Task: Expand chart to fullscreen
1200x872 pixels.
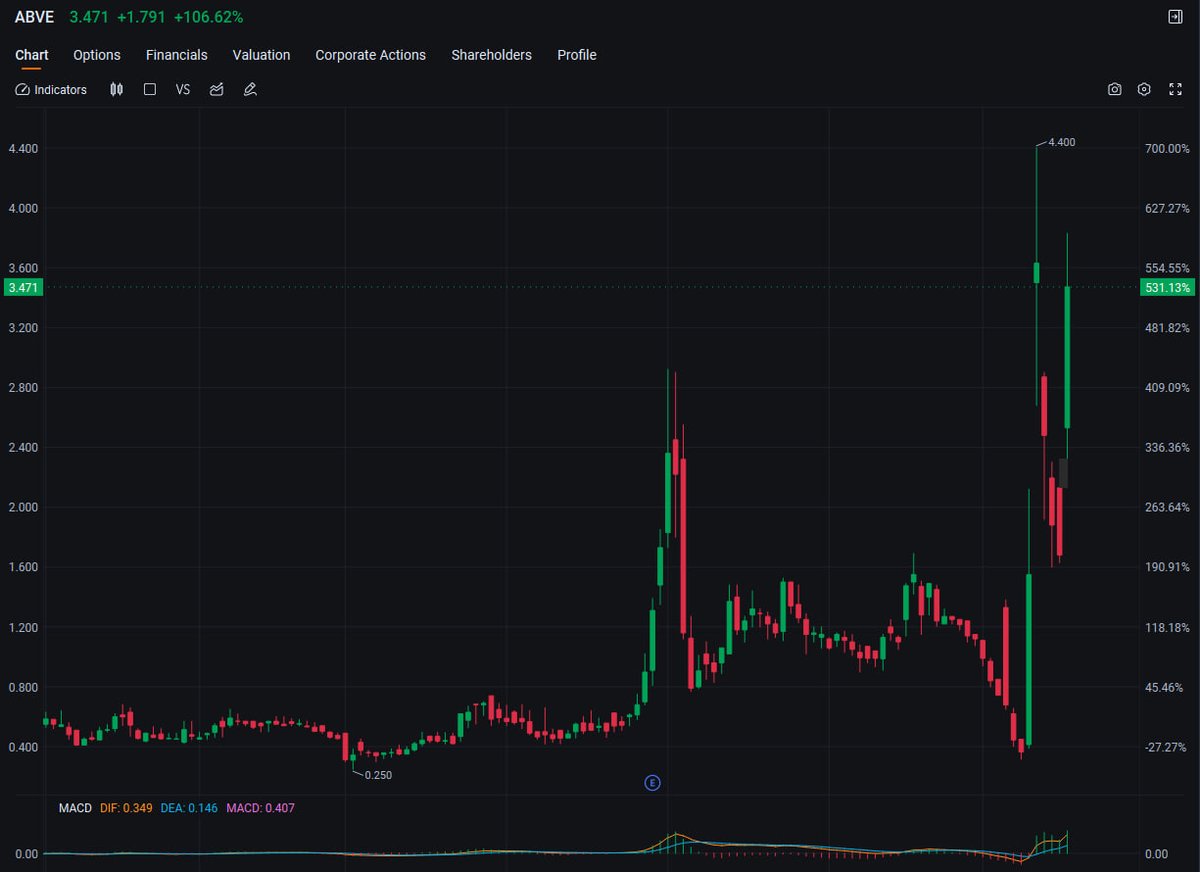Action: pyautogui.click(x=1176, y=90)
